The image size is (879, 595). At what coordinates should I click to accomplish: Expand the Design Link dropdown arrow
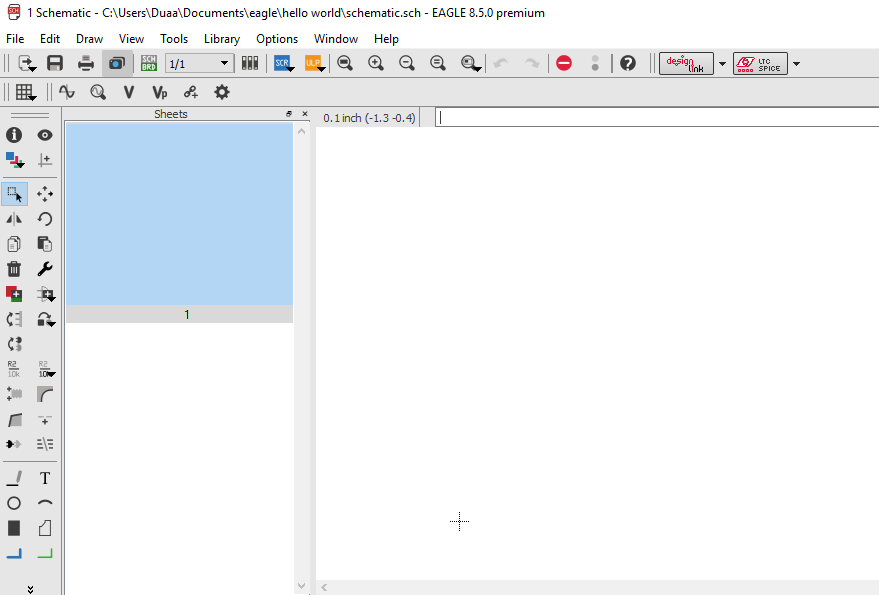[x=722, y=64]
